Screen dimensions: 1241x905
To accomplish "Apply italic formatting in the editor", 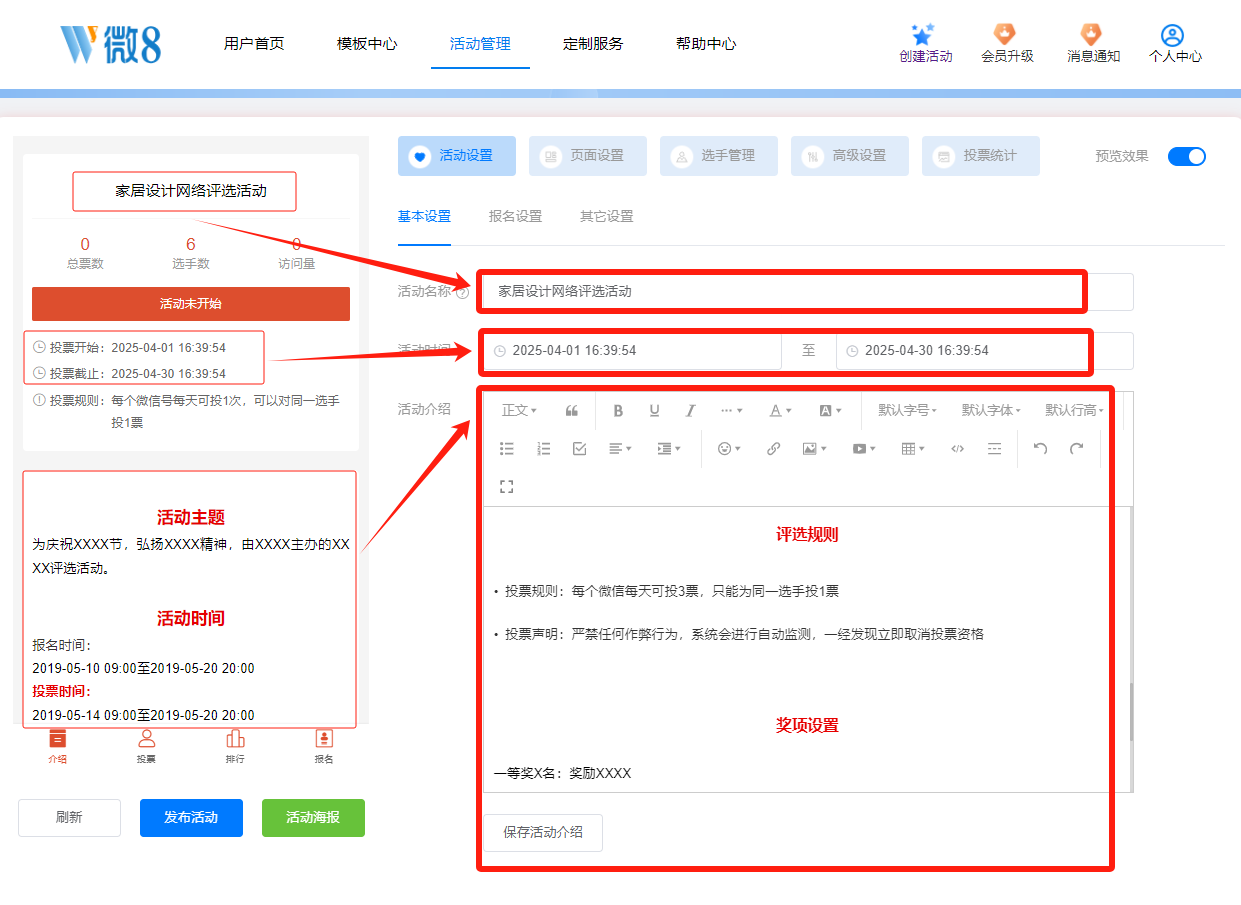I will [x=690, y=410].
